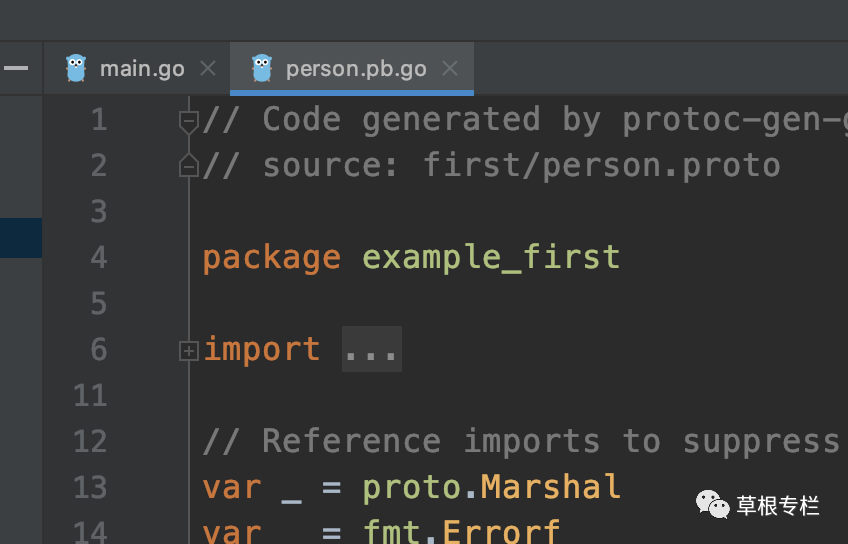Viewport: 848px width, 544px height.
Task: Close the main.go tab
Action: [x=208, y=69]
